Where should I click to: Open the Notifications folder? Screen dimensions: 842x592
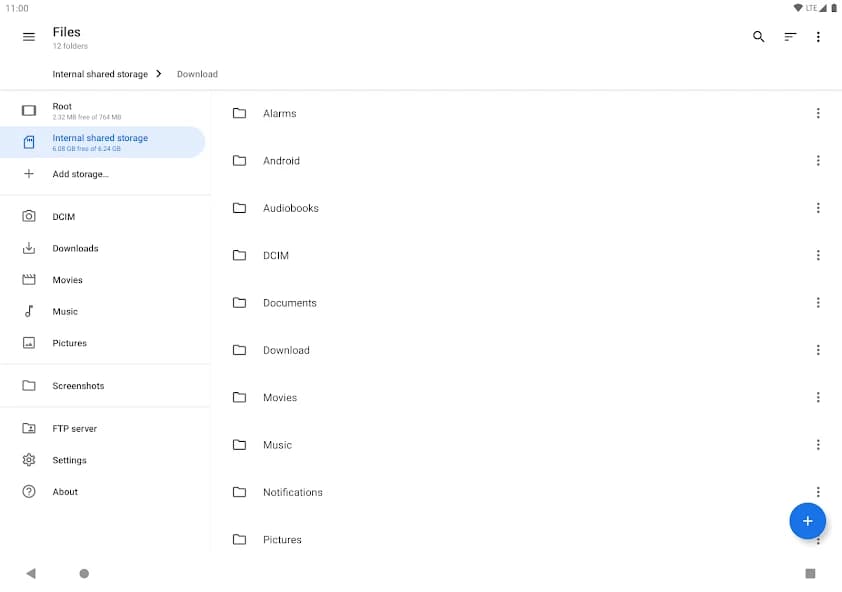(293, 492)
